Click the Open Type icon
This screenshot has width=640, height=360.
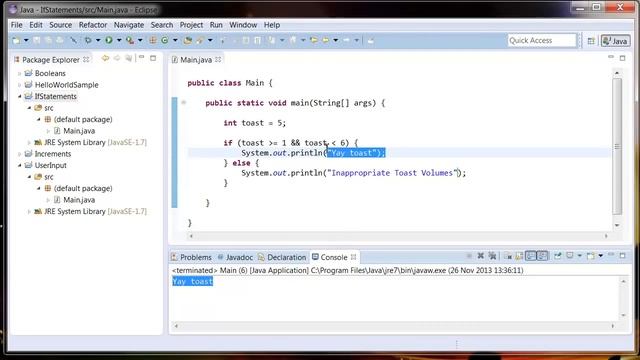click(187, 40)
